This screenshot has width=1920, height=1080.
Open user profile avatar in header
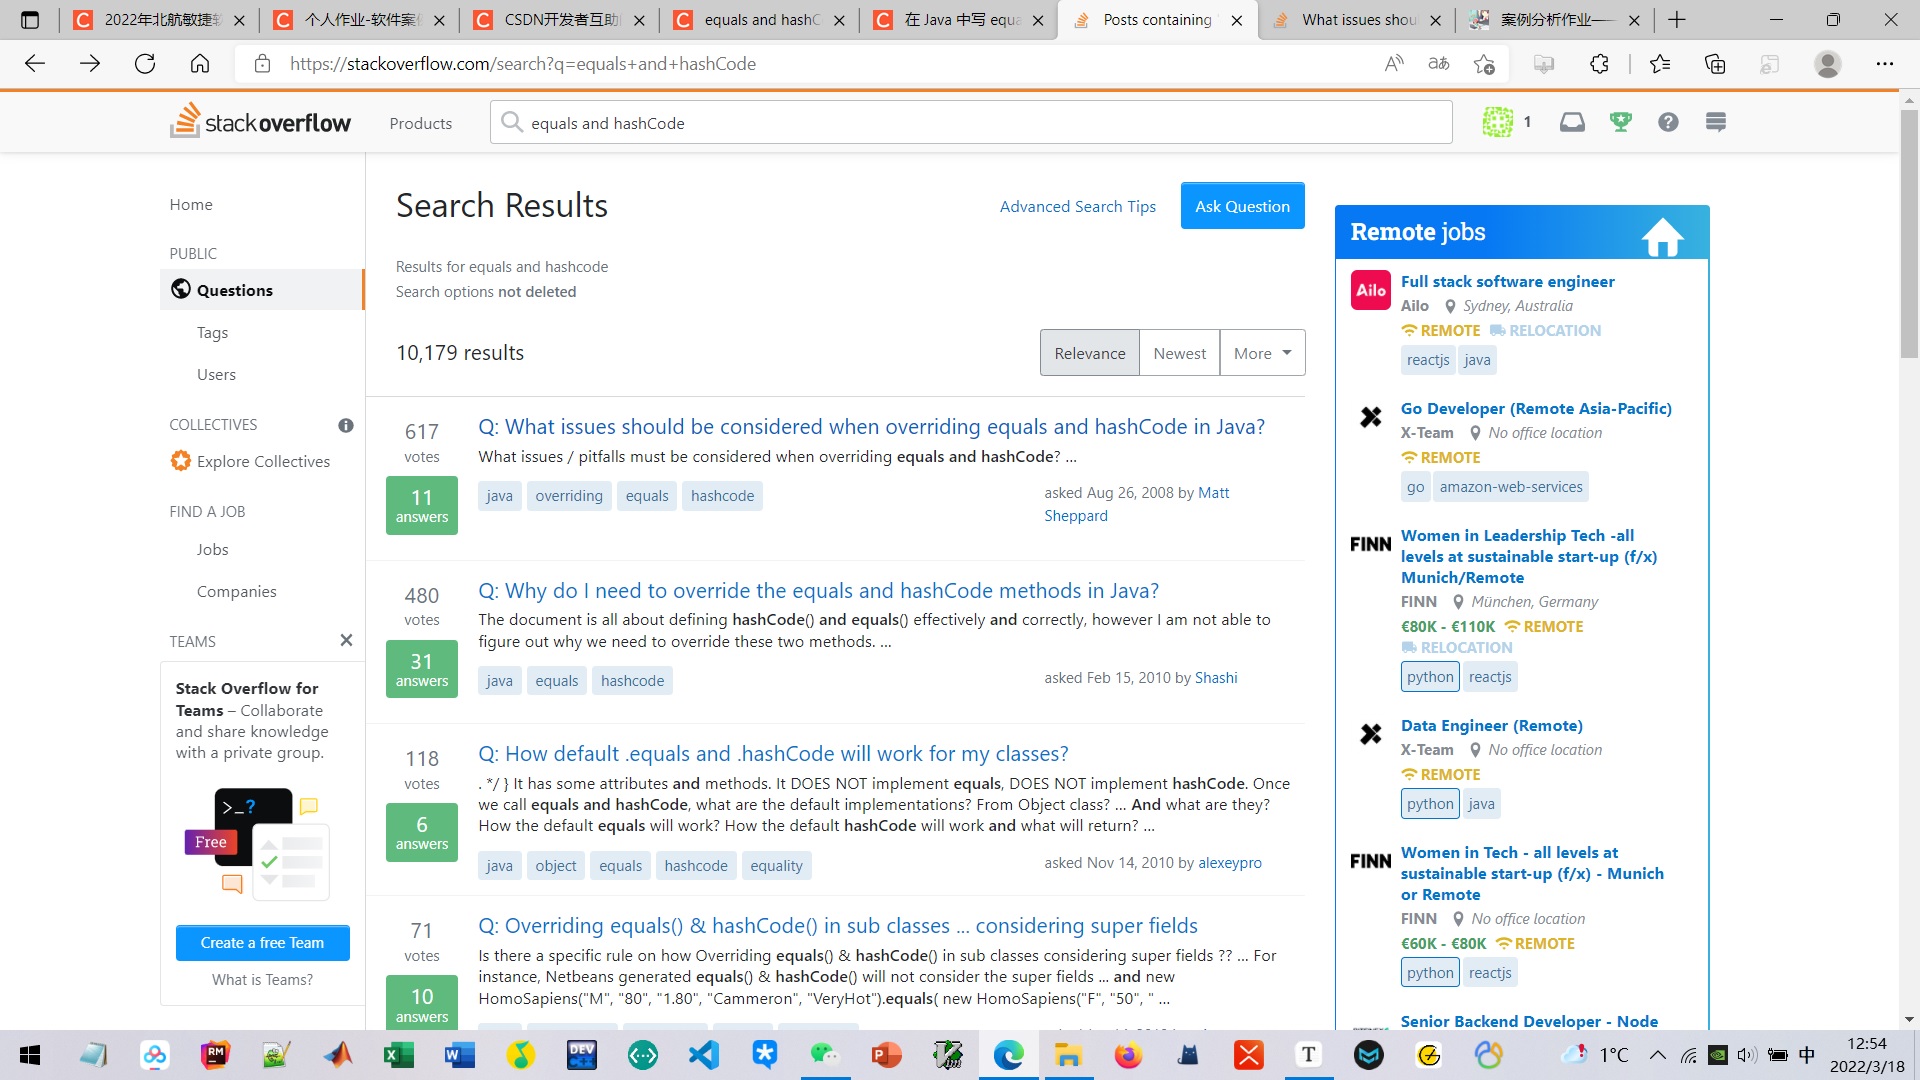[x=1498, y=122]
